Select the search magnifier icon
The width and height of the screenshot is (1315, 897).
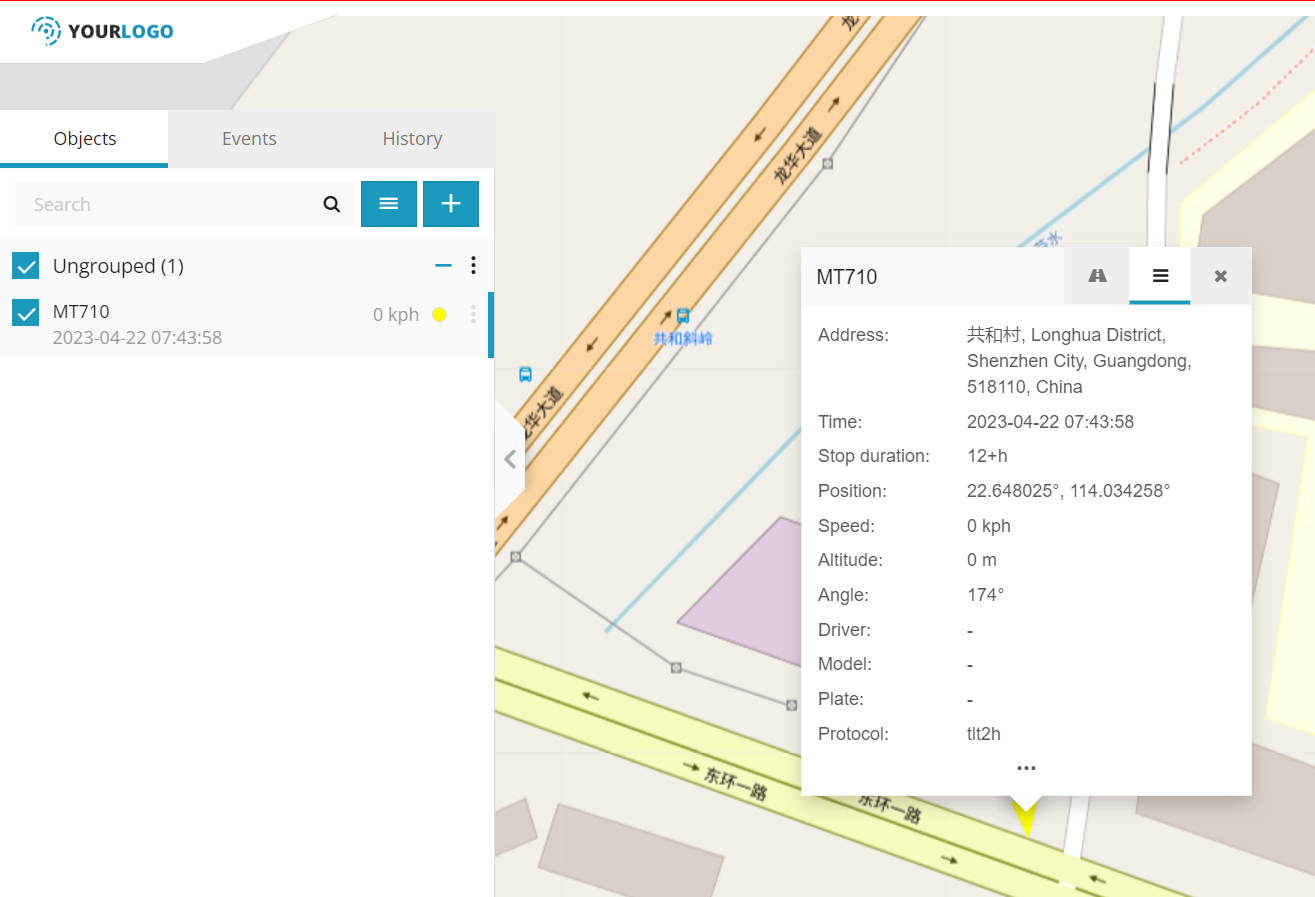click(x=331, y=204)
